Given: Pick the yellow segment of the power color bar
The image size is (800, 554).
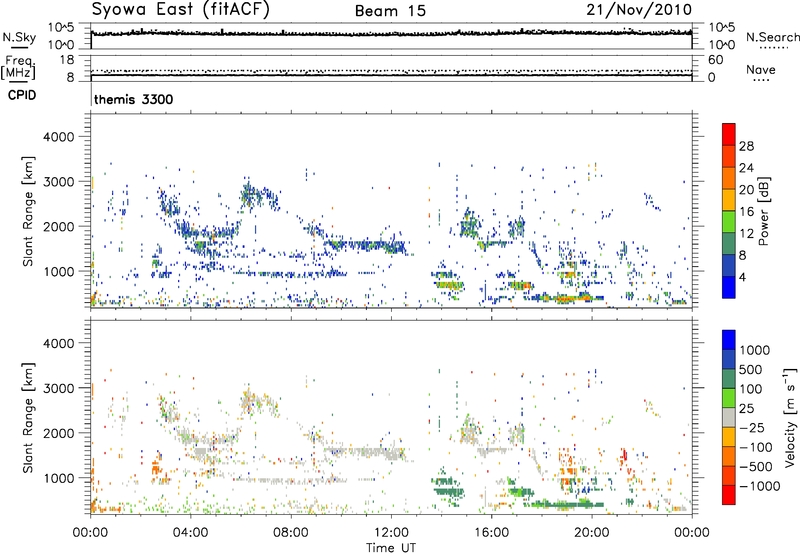Looking at the screenshot, I should tap(729, 200).
